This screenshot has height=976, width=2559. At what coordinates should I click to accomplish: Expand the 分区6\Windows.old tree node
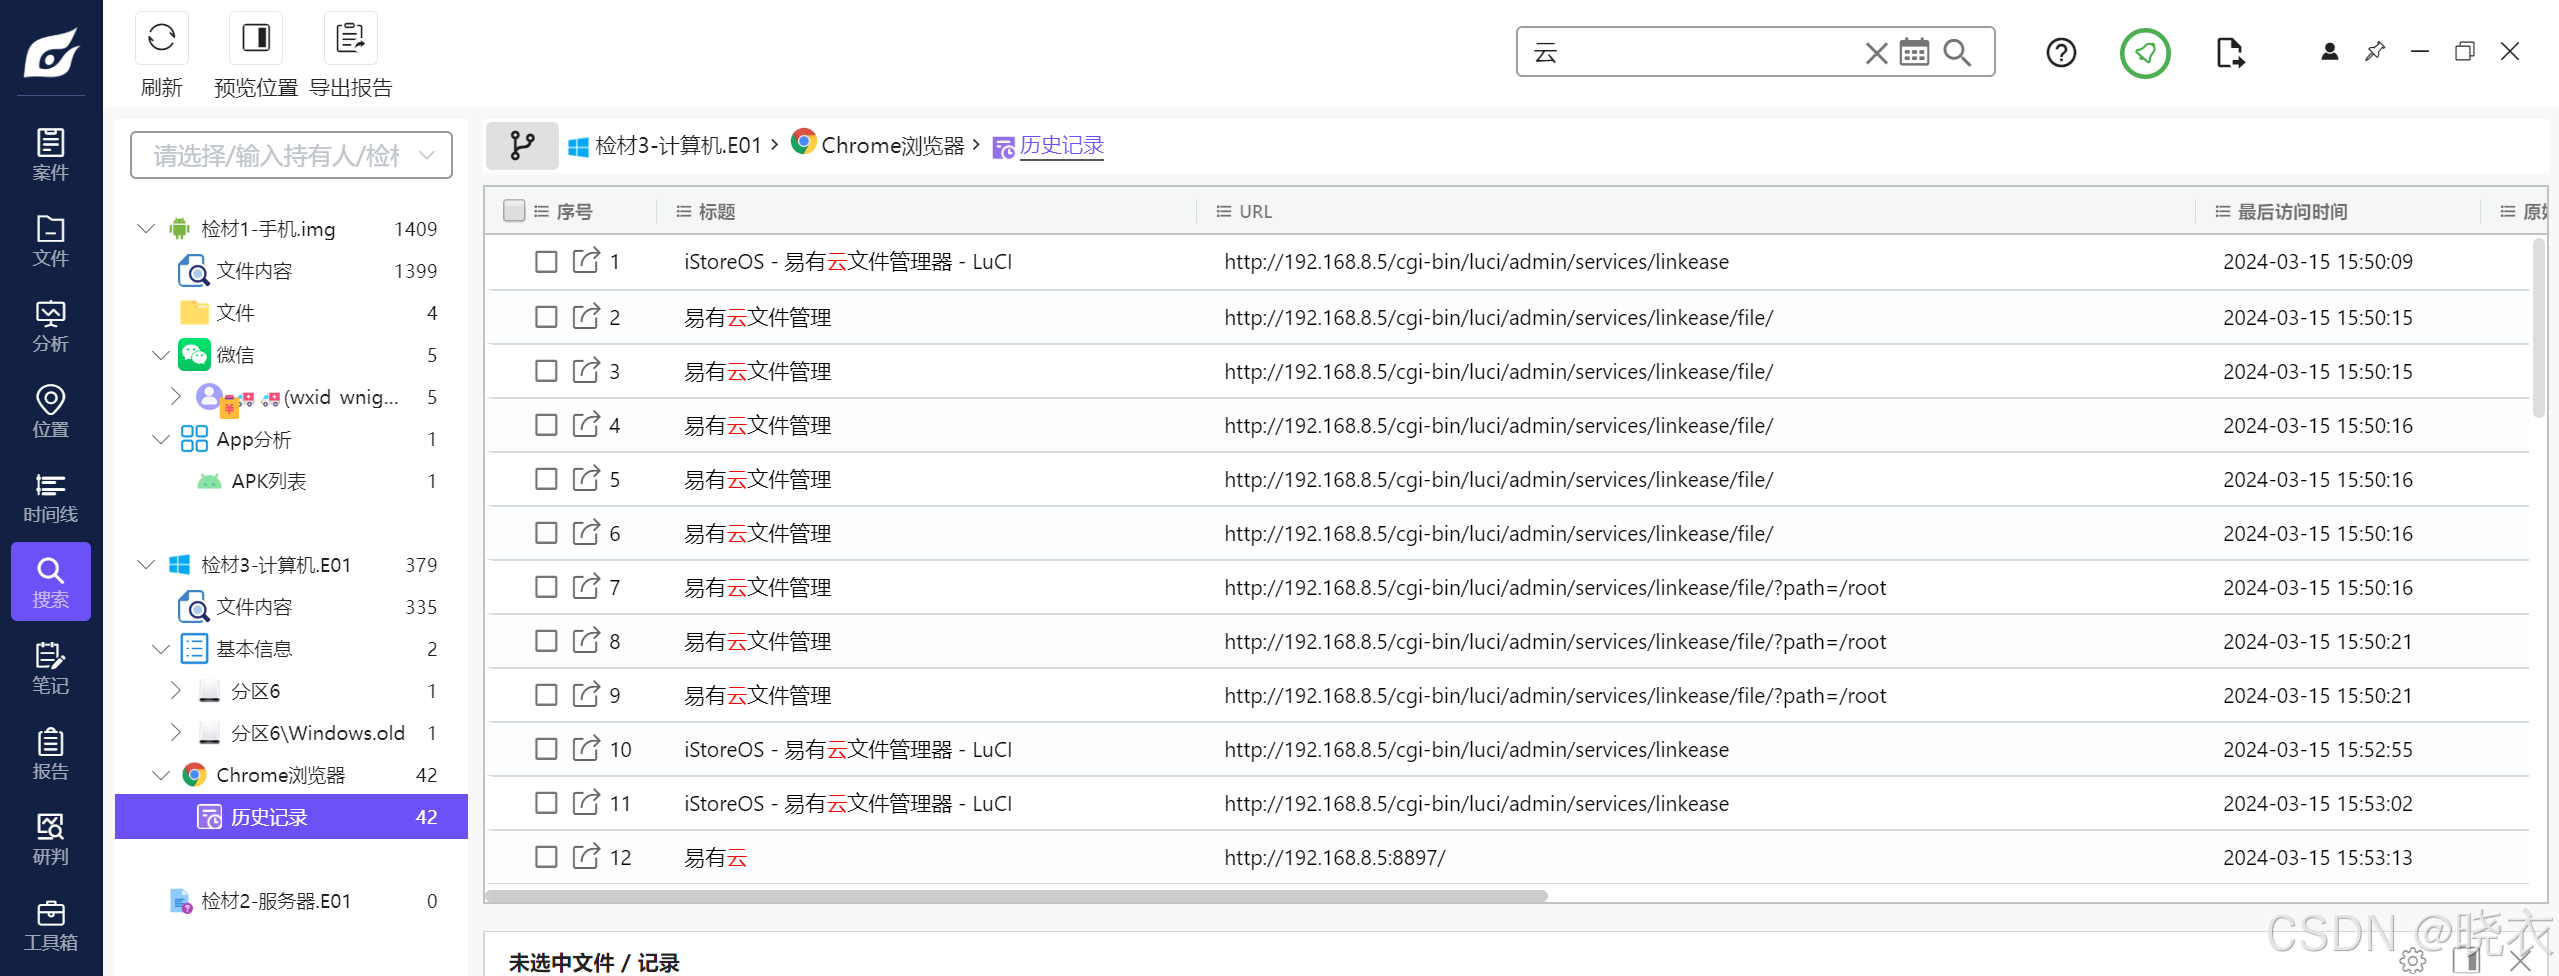[x=175, y=732]
